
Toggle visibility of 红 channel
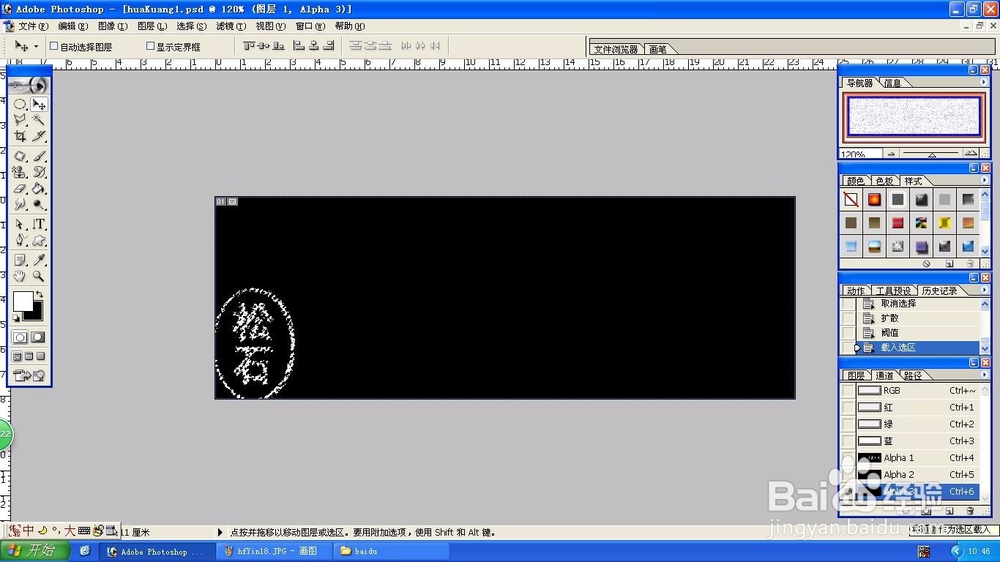coord(848,407)
